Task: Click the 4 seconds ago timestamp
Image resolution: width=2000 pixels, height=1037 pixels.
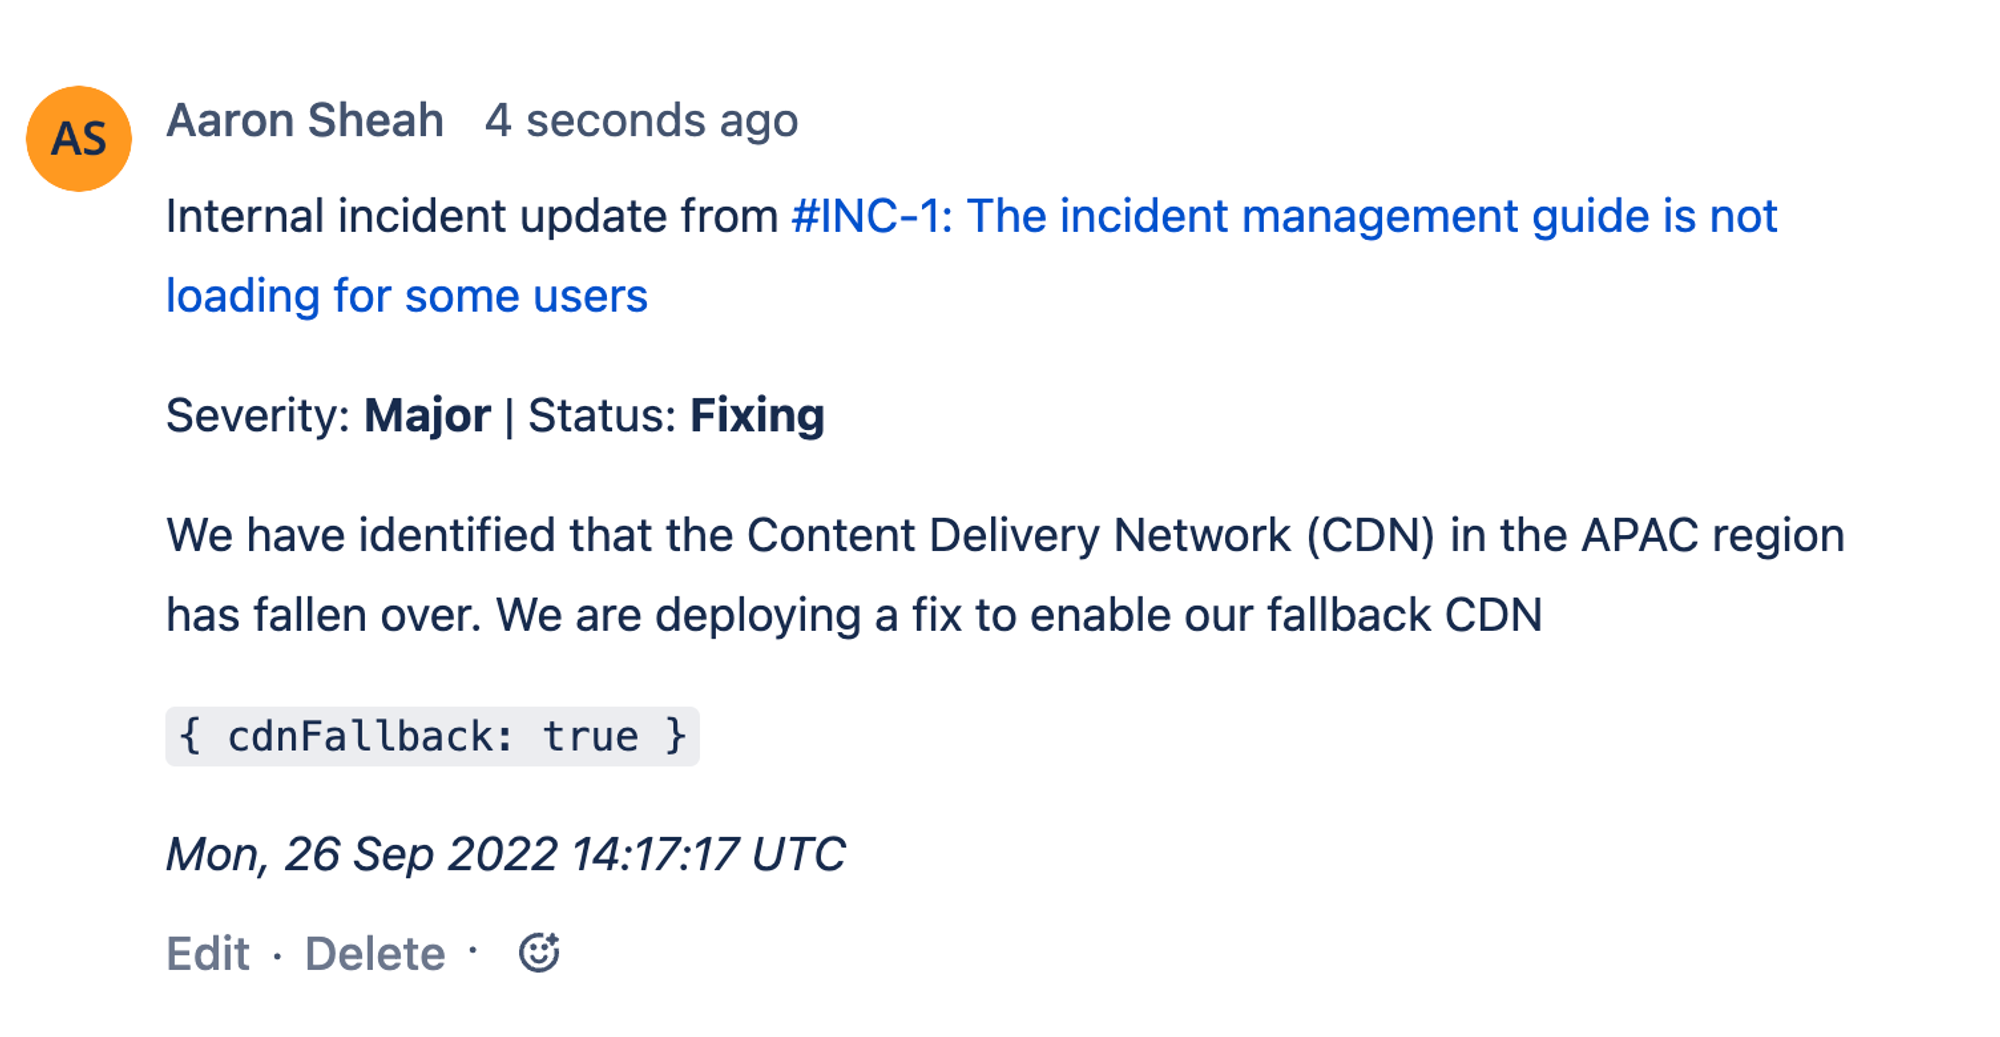Action: (x=641, y=121)
